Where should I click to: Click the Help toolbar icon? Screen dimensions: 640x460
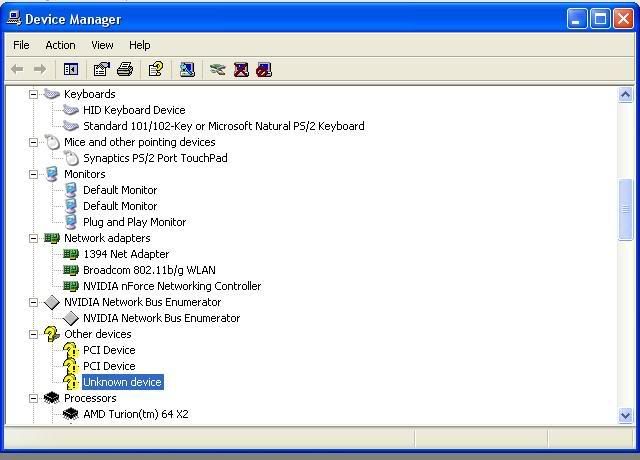[x=156, y=69]
